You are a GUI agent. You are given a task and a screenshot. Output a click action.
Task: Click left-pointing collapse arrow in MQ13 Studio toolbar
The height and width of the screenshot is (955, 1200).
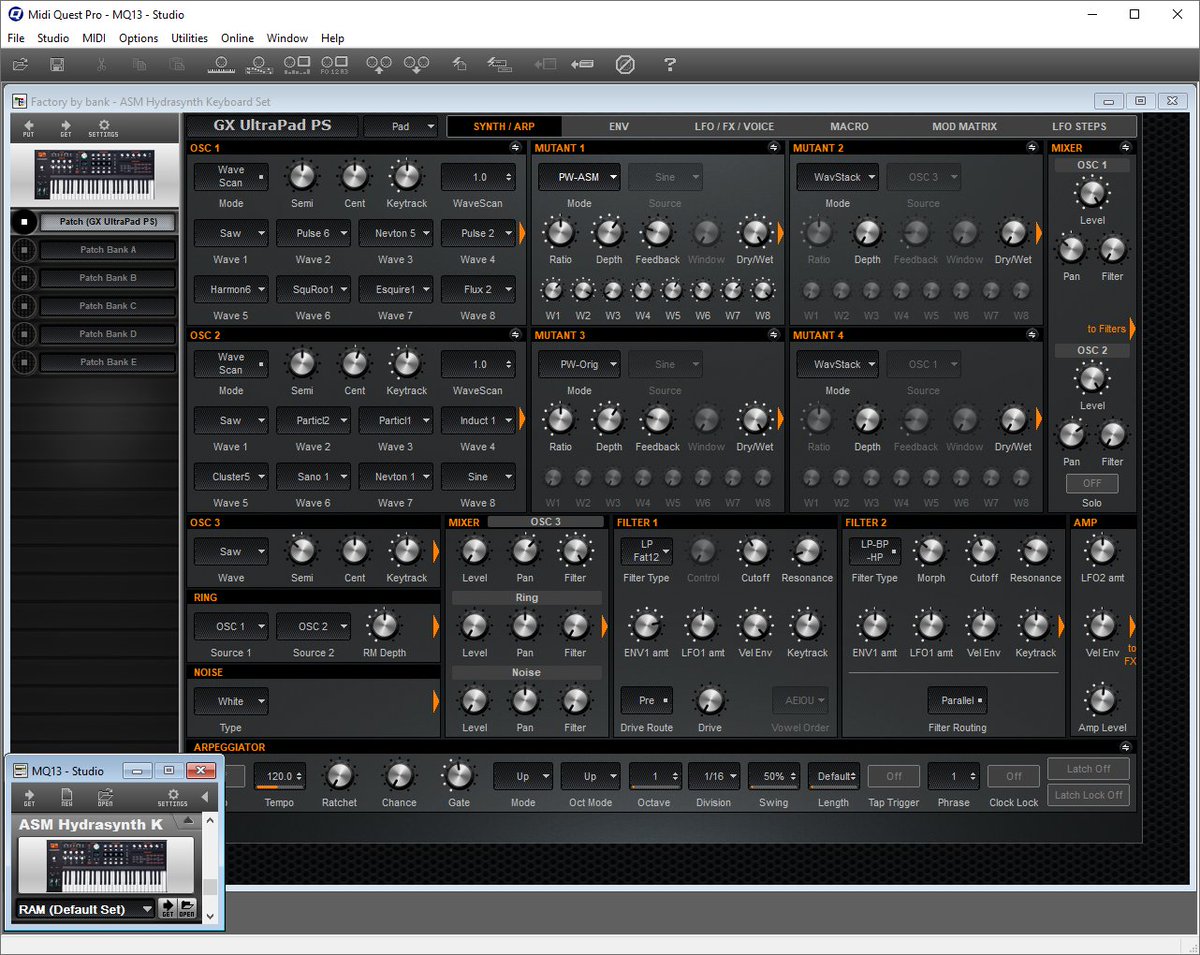tap(205, 797)
